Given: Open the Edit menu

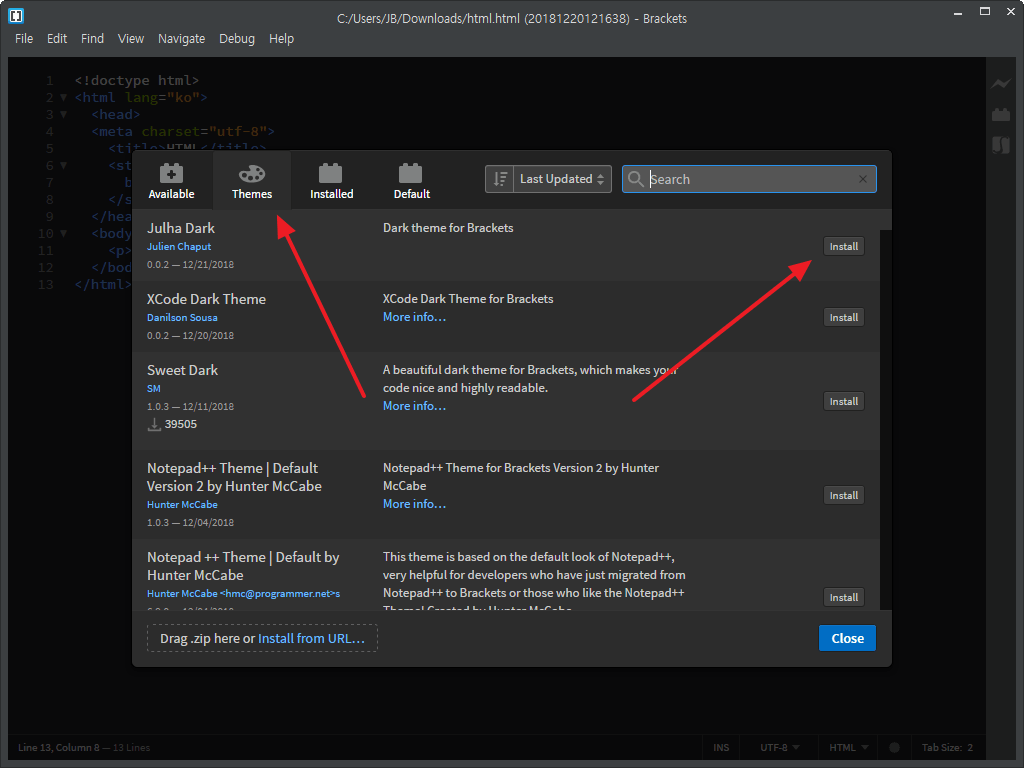Looking at the screenshot, I should 57,39.
